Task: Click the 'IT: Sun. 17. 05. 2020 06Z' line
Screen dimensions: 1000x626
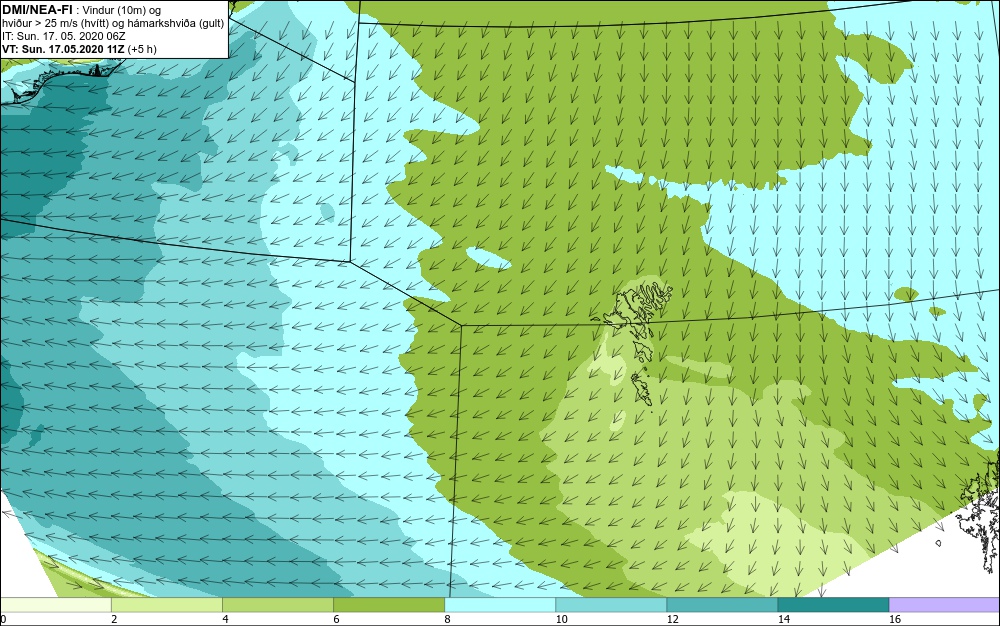Action: pos(64,36)
